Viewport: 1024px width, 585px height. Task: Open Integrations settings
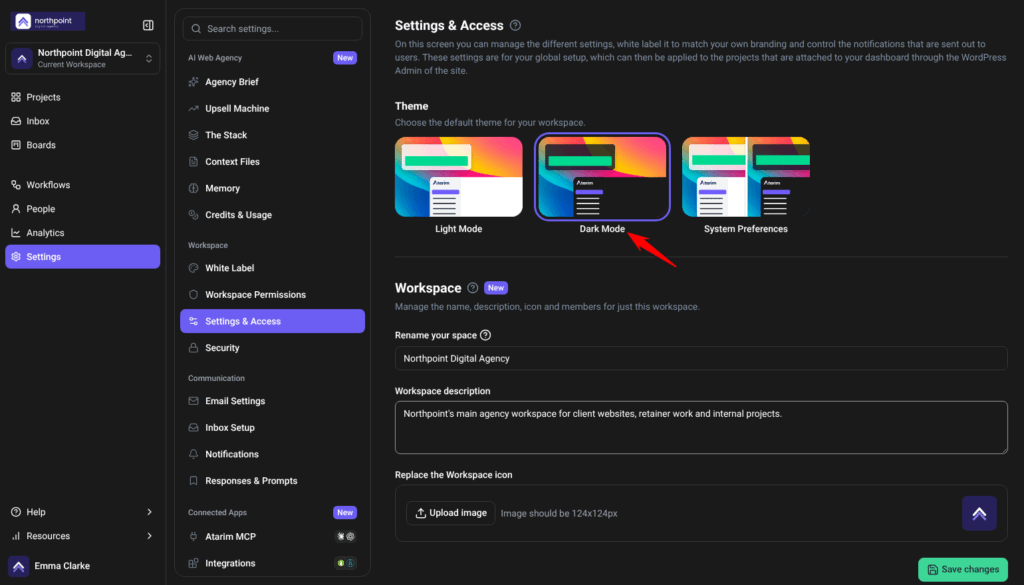pos(272,563)
